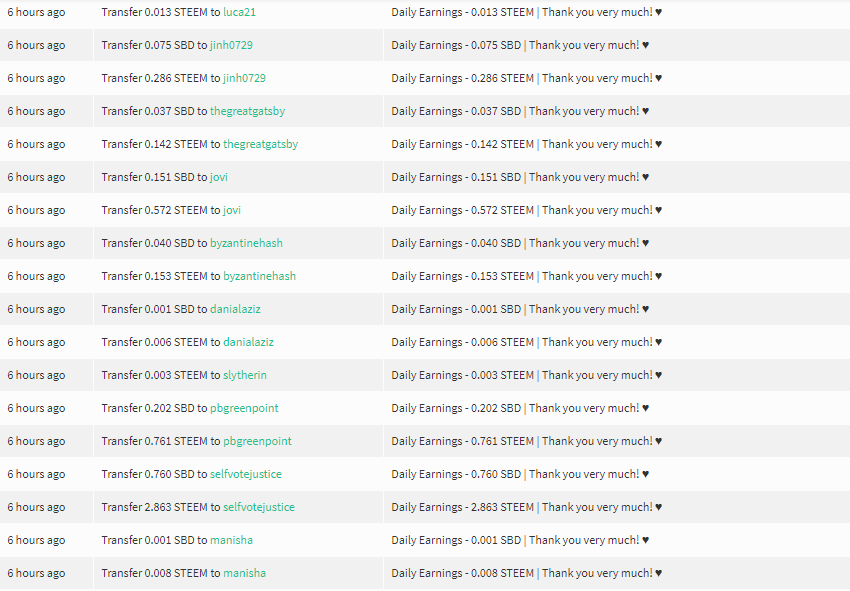850x591 pixels.
Task: Click 'Transfer 2.863 STEEM to' text
Action: coord(160,507)
